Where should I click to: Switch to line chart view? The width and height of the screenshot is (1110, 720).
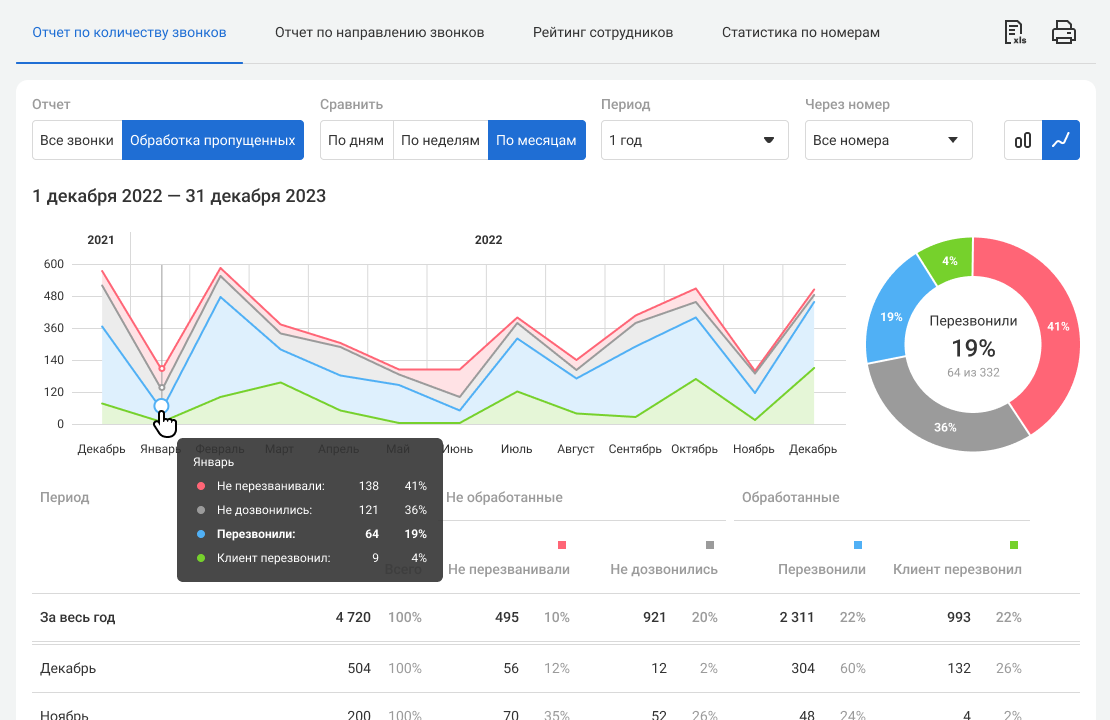point(1061,141)
